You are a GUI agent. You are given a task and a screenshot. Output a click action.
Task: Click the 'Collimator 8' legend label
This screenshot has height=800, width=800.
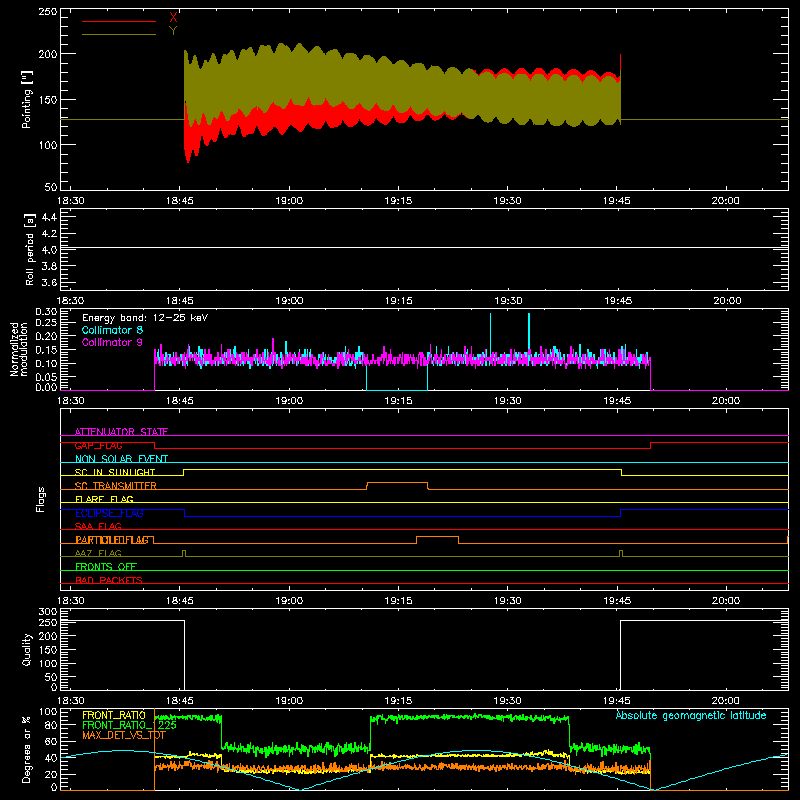point(112,330)
